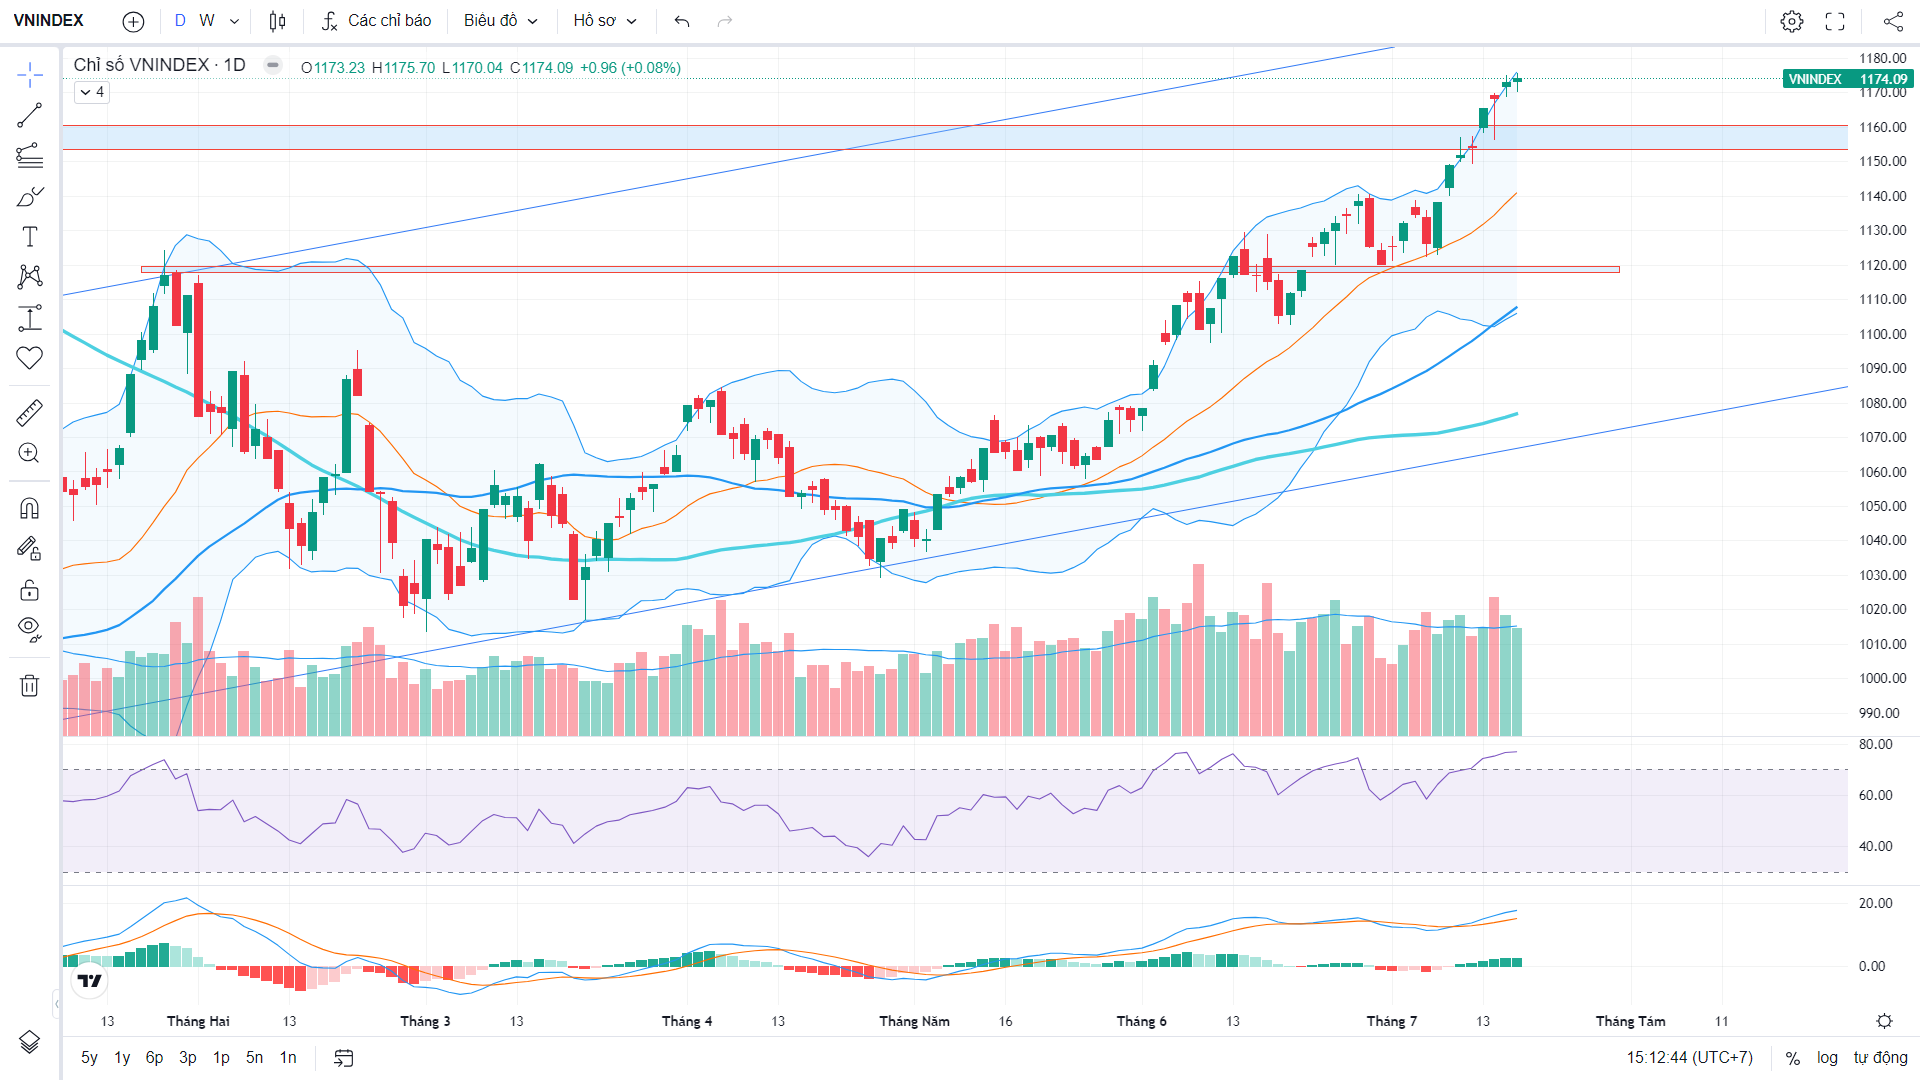Expand the timeframe interval dropdown arrow
The image size is (1920, 1080).
[x=234, y=21]
